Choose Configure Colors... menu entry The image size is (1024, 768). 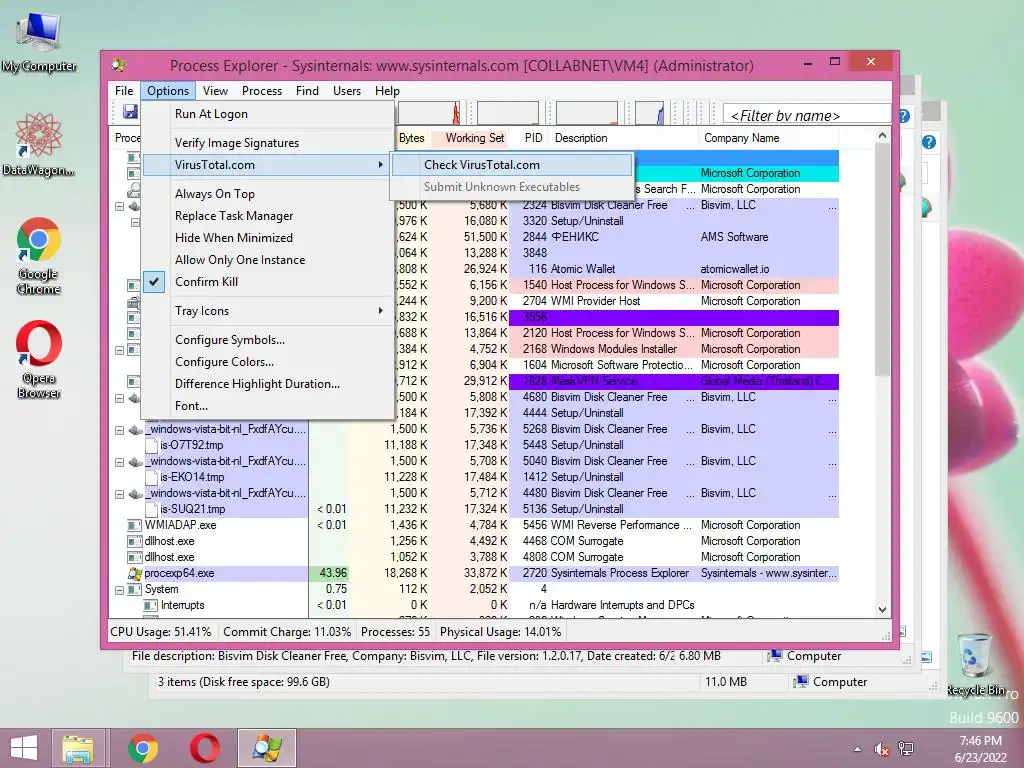click(x=267, y=362)
